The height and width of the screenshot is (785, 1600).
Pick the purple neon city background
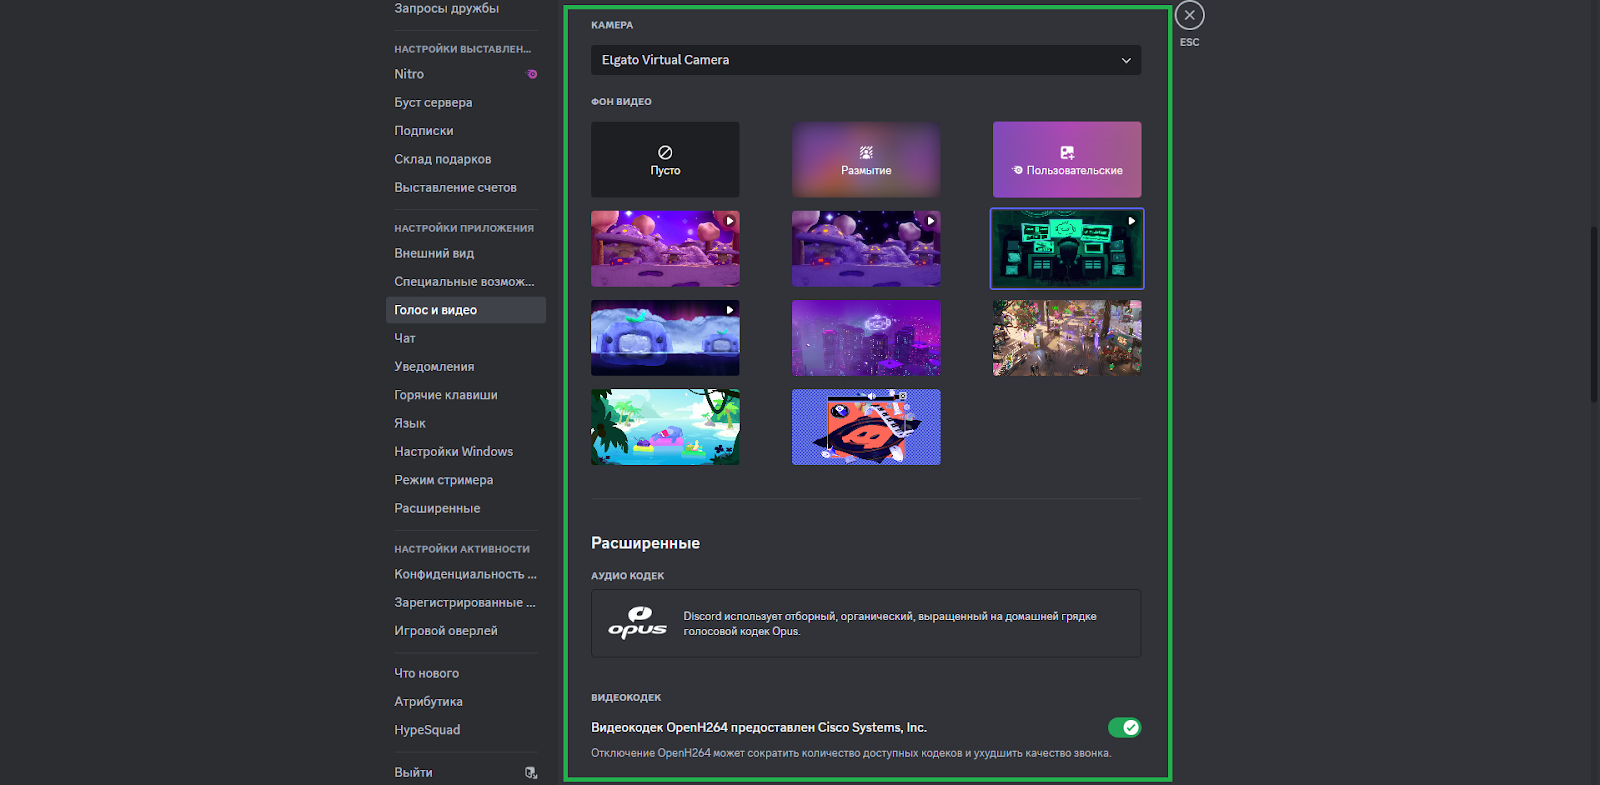866,338
